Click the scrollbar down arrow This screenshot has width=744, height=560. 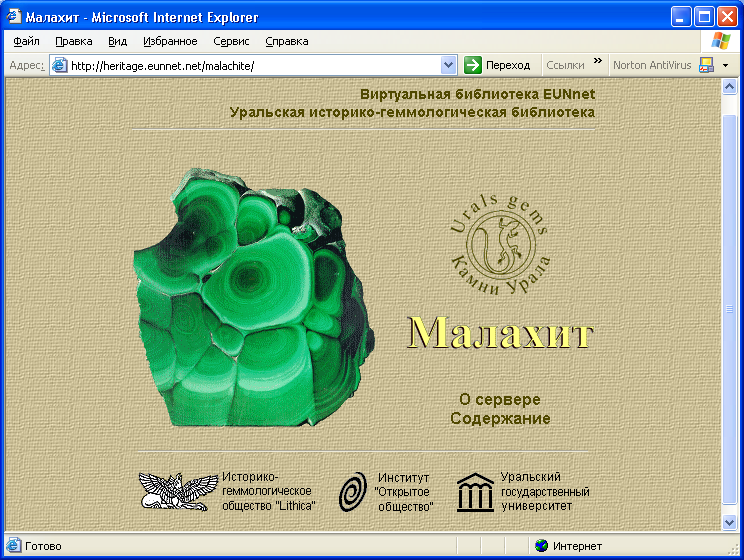pos(729,523)
